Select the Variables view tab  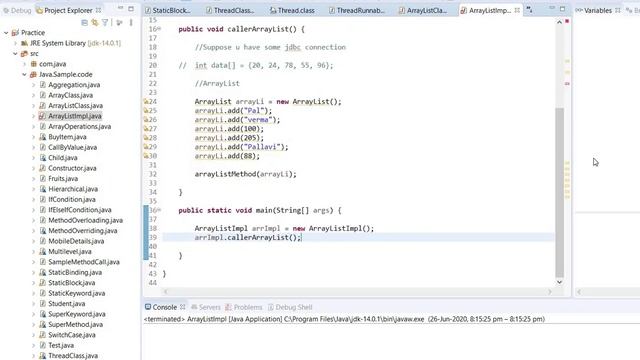[x=598, y=10]
